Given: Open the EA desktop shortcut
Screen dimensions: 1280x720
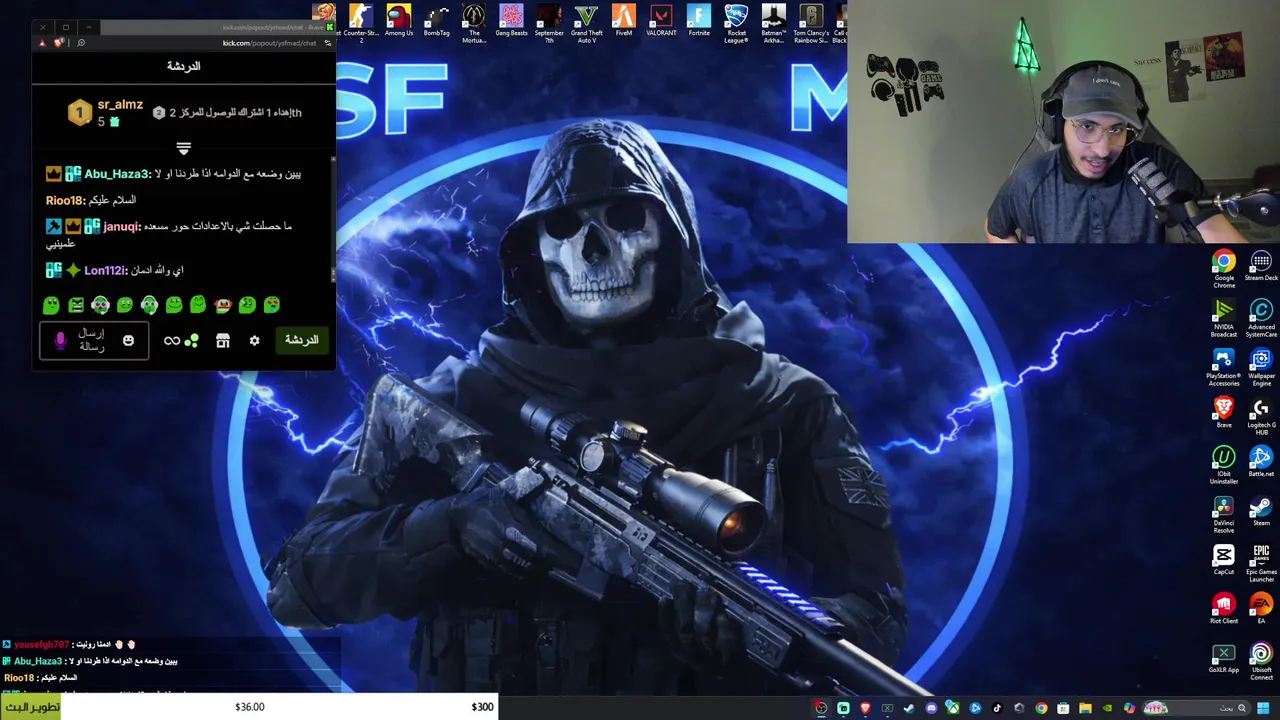Looking at the screenshot, I should [1261, 609].
